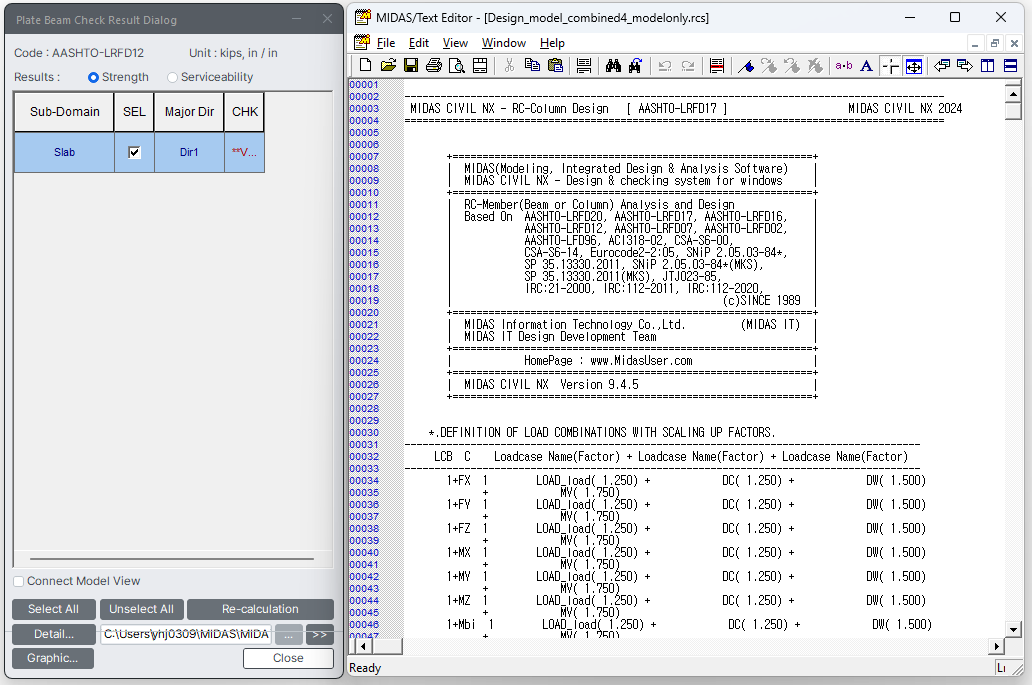Toggle the SEL checkbox for the Slab row
The height and width of the screenshot is (685, 1032).
coord(134,152)
